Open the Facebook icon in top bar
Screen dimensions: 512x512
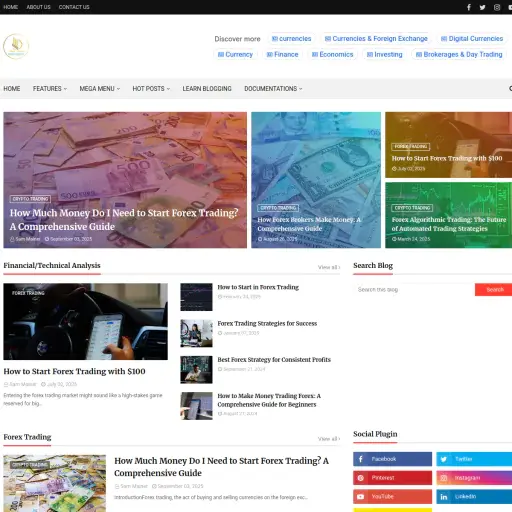coord(469,7)
